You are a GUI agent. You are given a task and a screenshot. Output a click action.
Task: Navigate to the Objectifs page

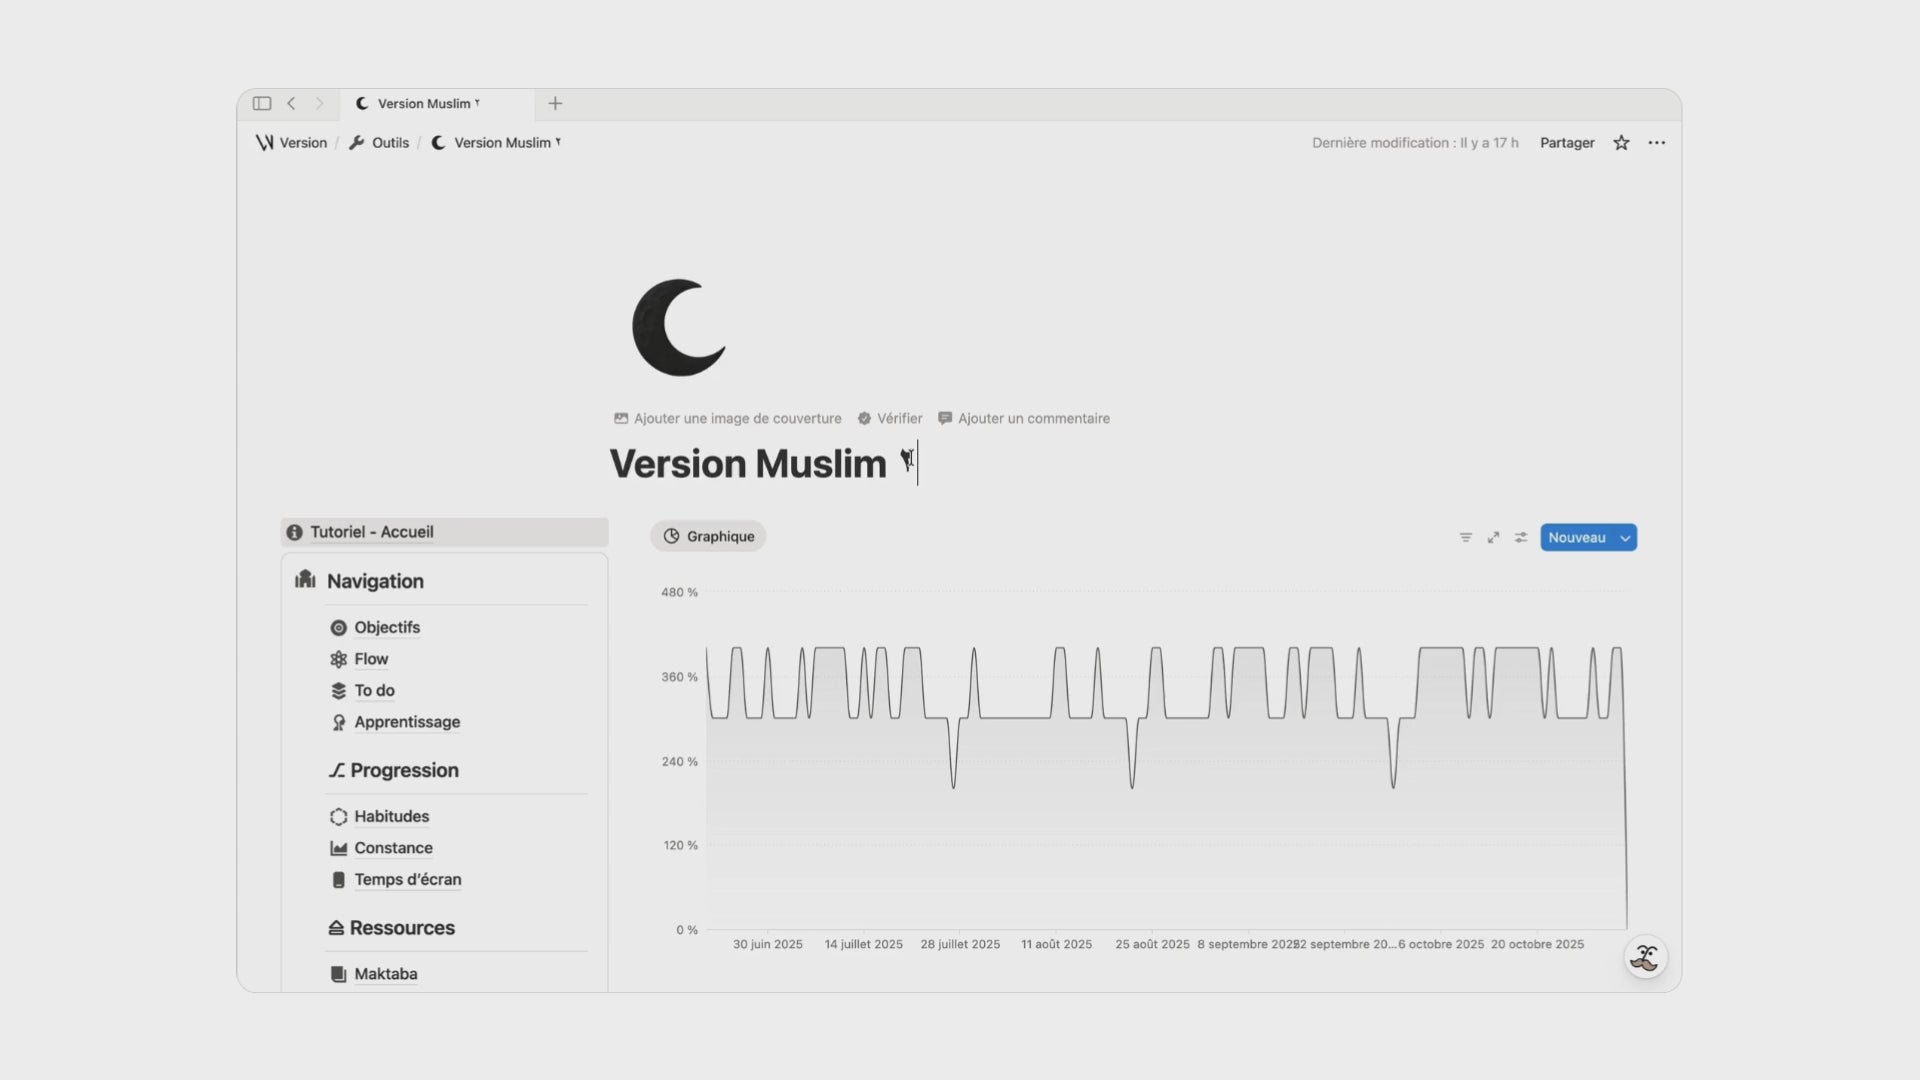(x=386, y=627)
